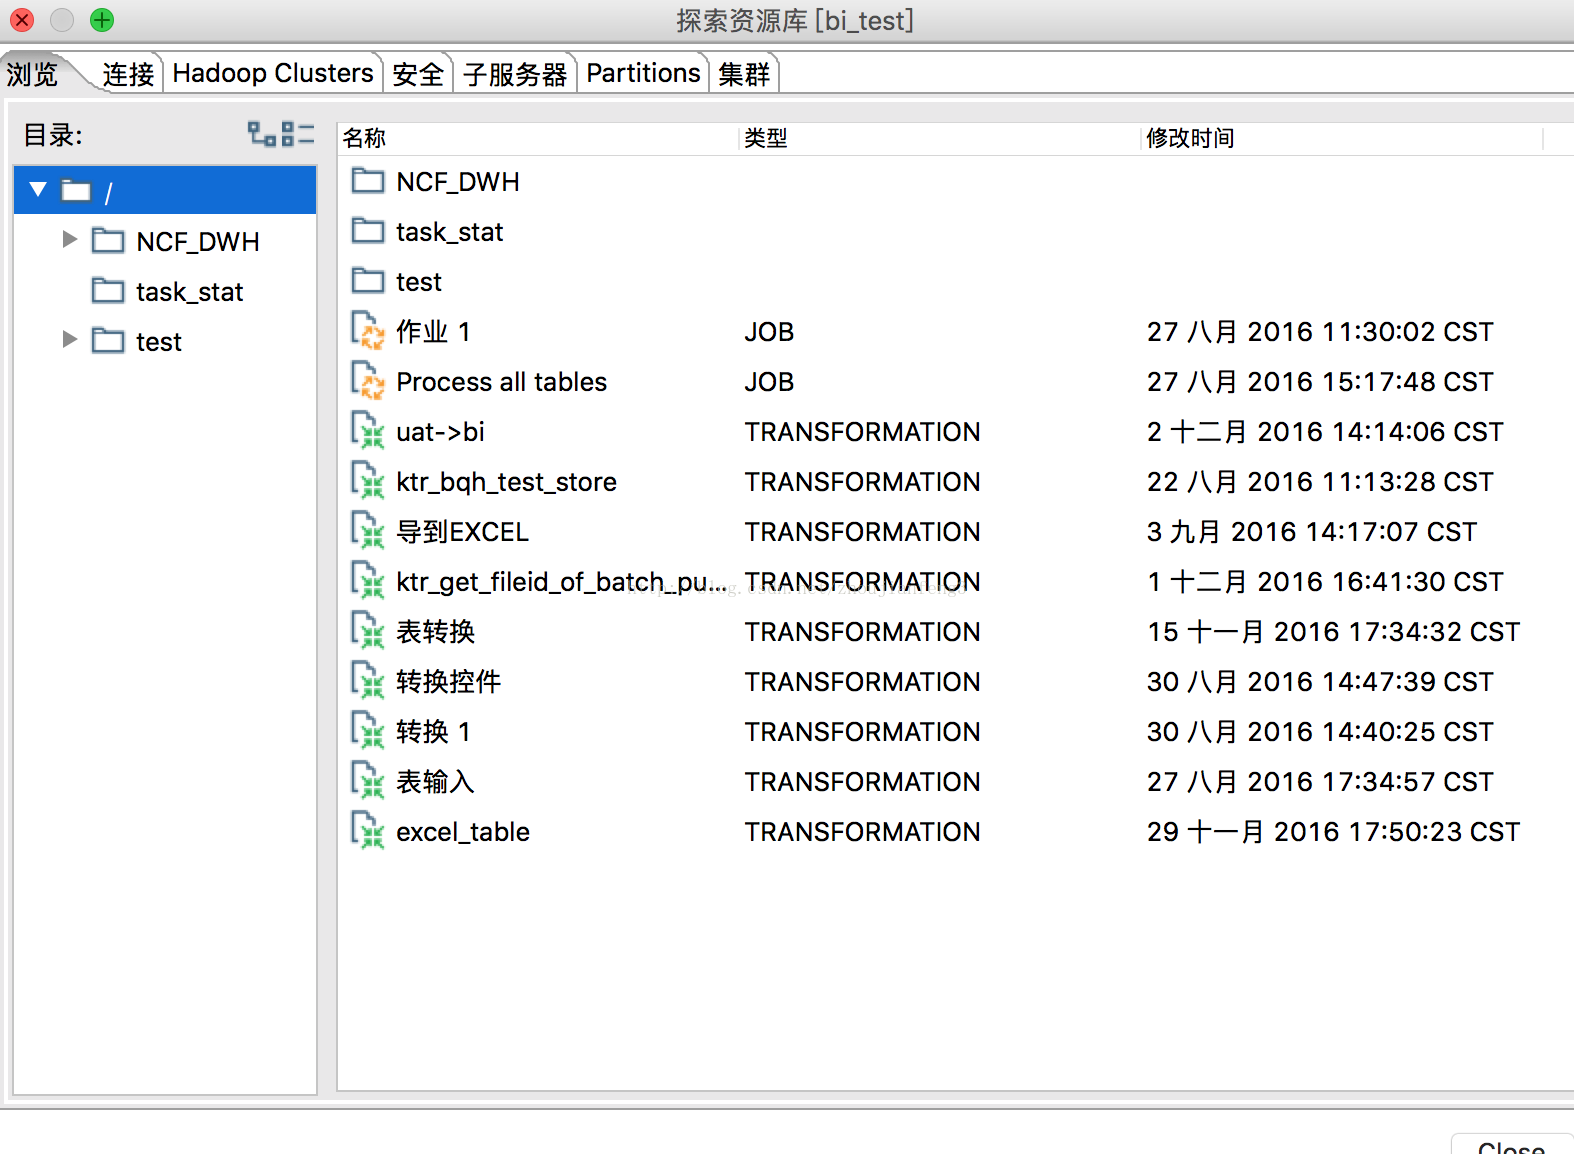Click the transformation icon for 转换控件

(368, 680)
